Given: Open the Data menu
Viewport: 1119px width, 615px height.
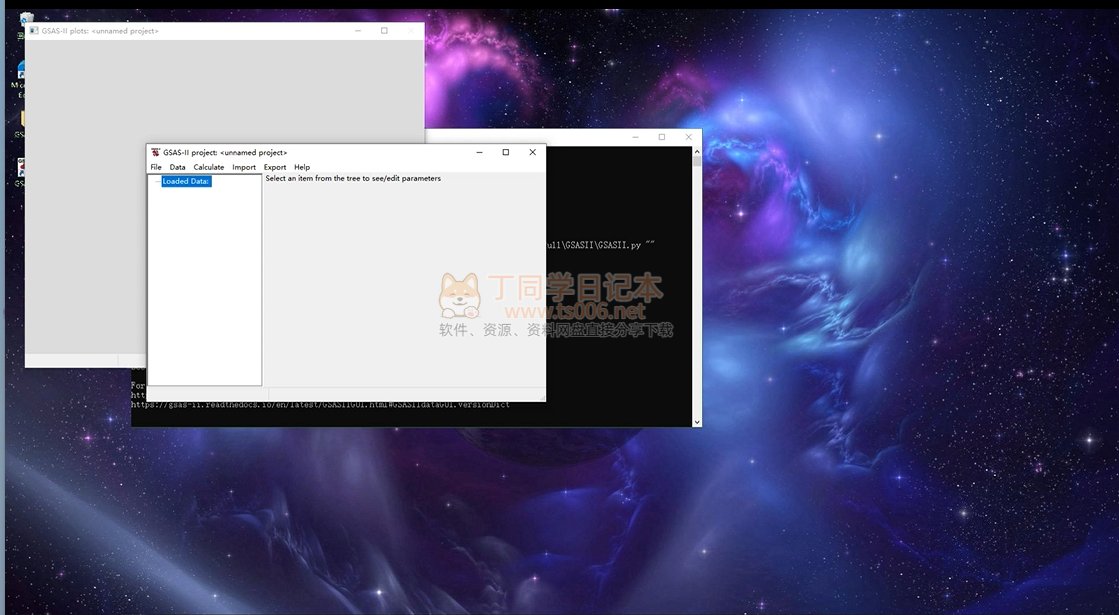Looking at the screenshot, I should [177, 167].
